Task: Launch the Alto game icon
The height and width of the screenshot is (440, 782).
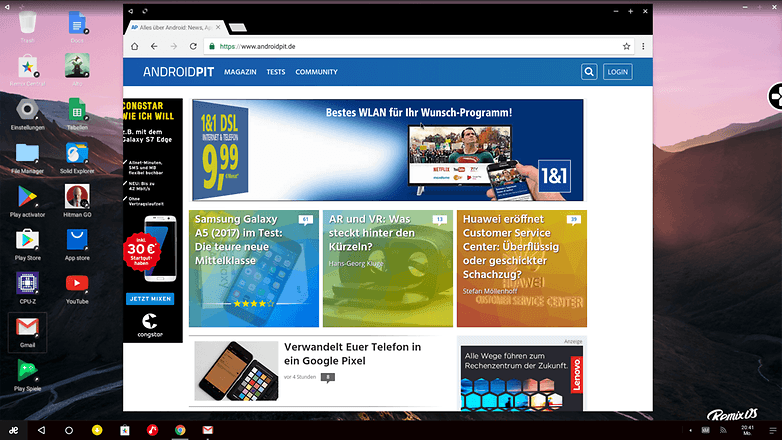Action: [77, 67]
